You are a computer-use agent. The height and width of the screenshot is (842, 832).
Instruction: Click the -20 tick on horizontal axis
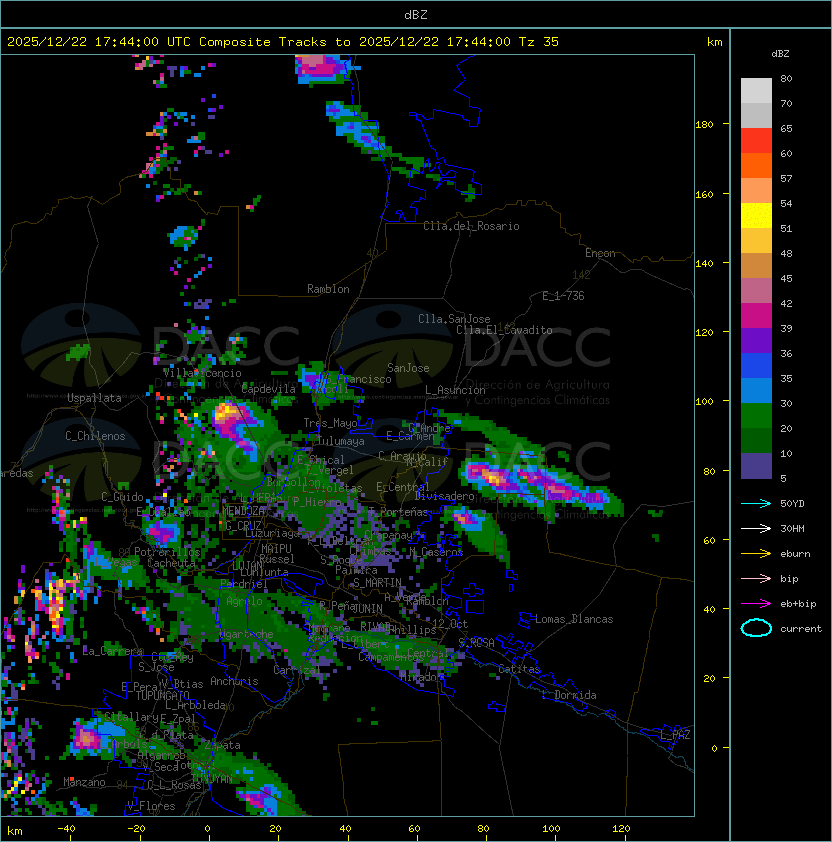click(136, 829)
